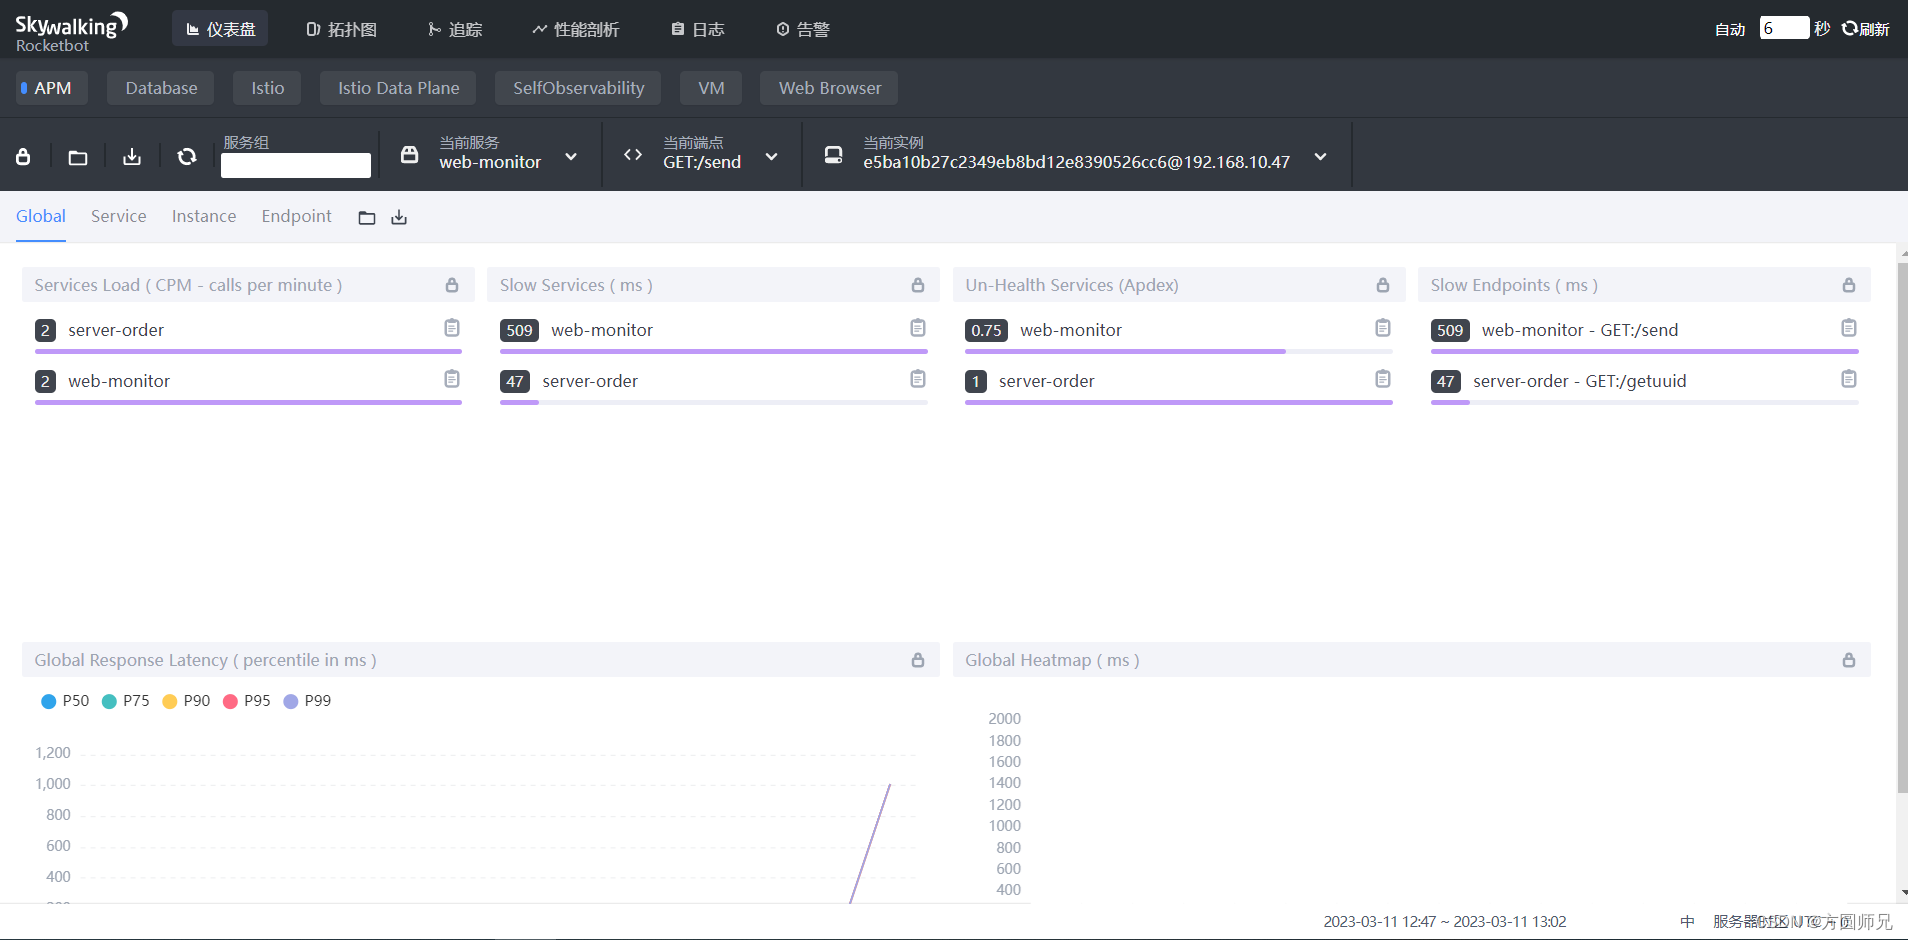Screen dimensions: 1908x940
Task: Open the time range 2023-03-11 picker
Action: click(x=1445, y=922)
